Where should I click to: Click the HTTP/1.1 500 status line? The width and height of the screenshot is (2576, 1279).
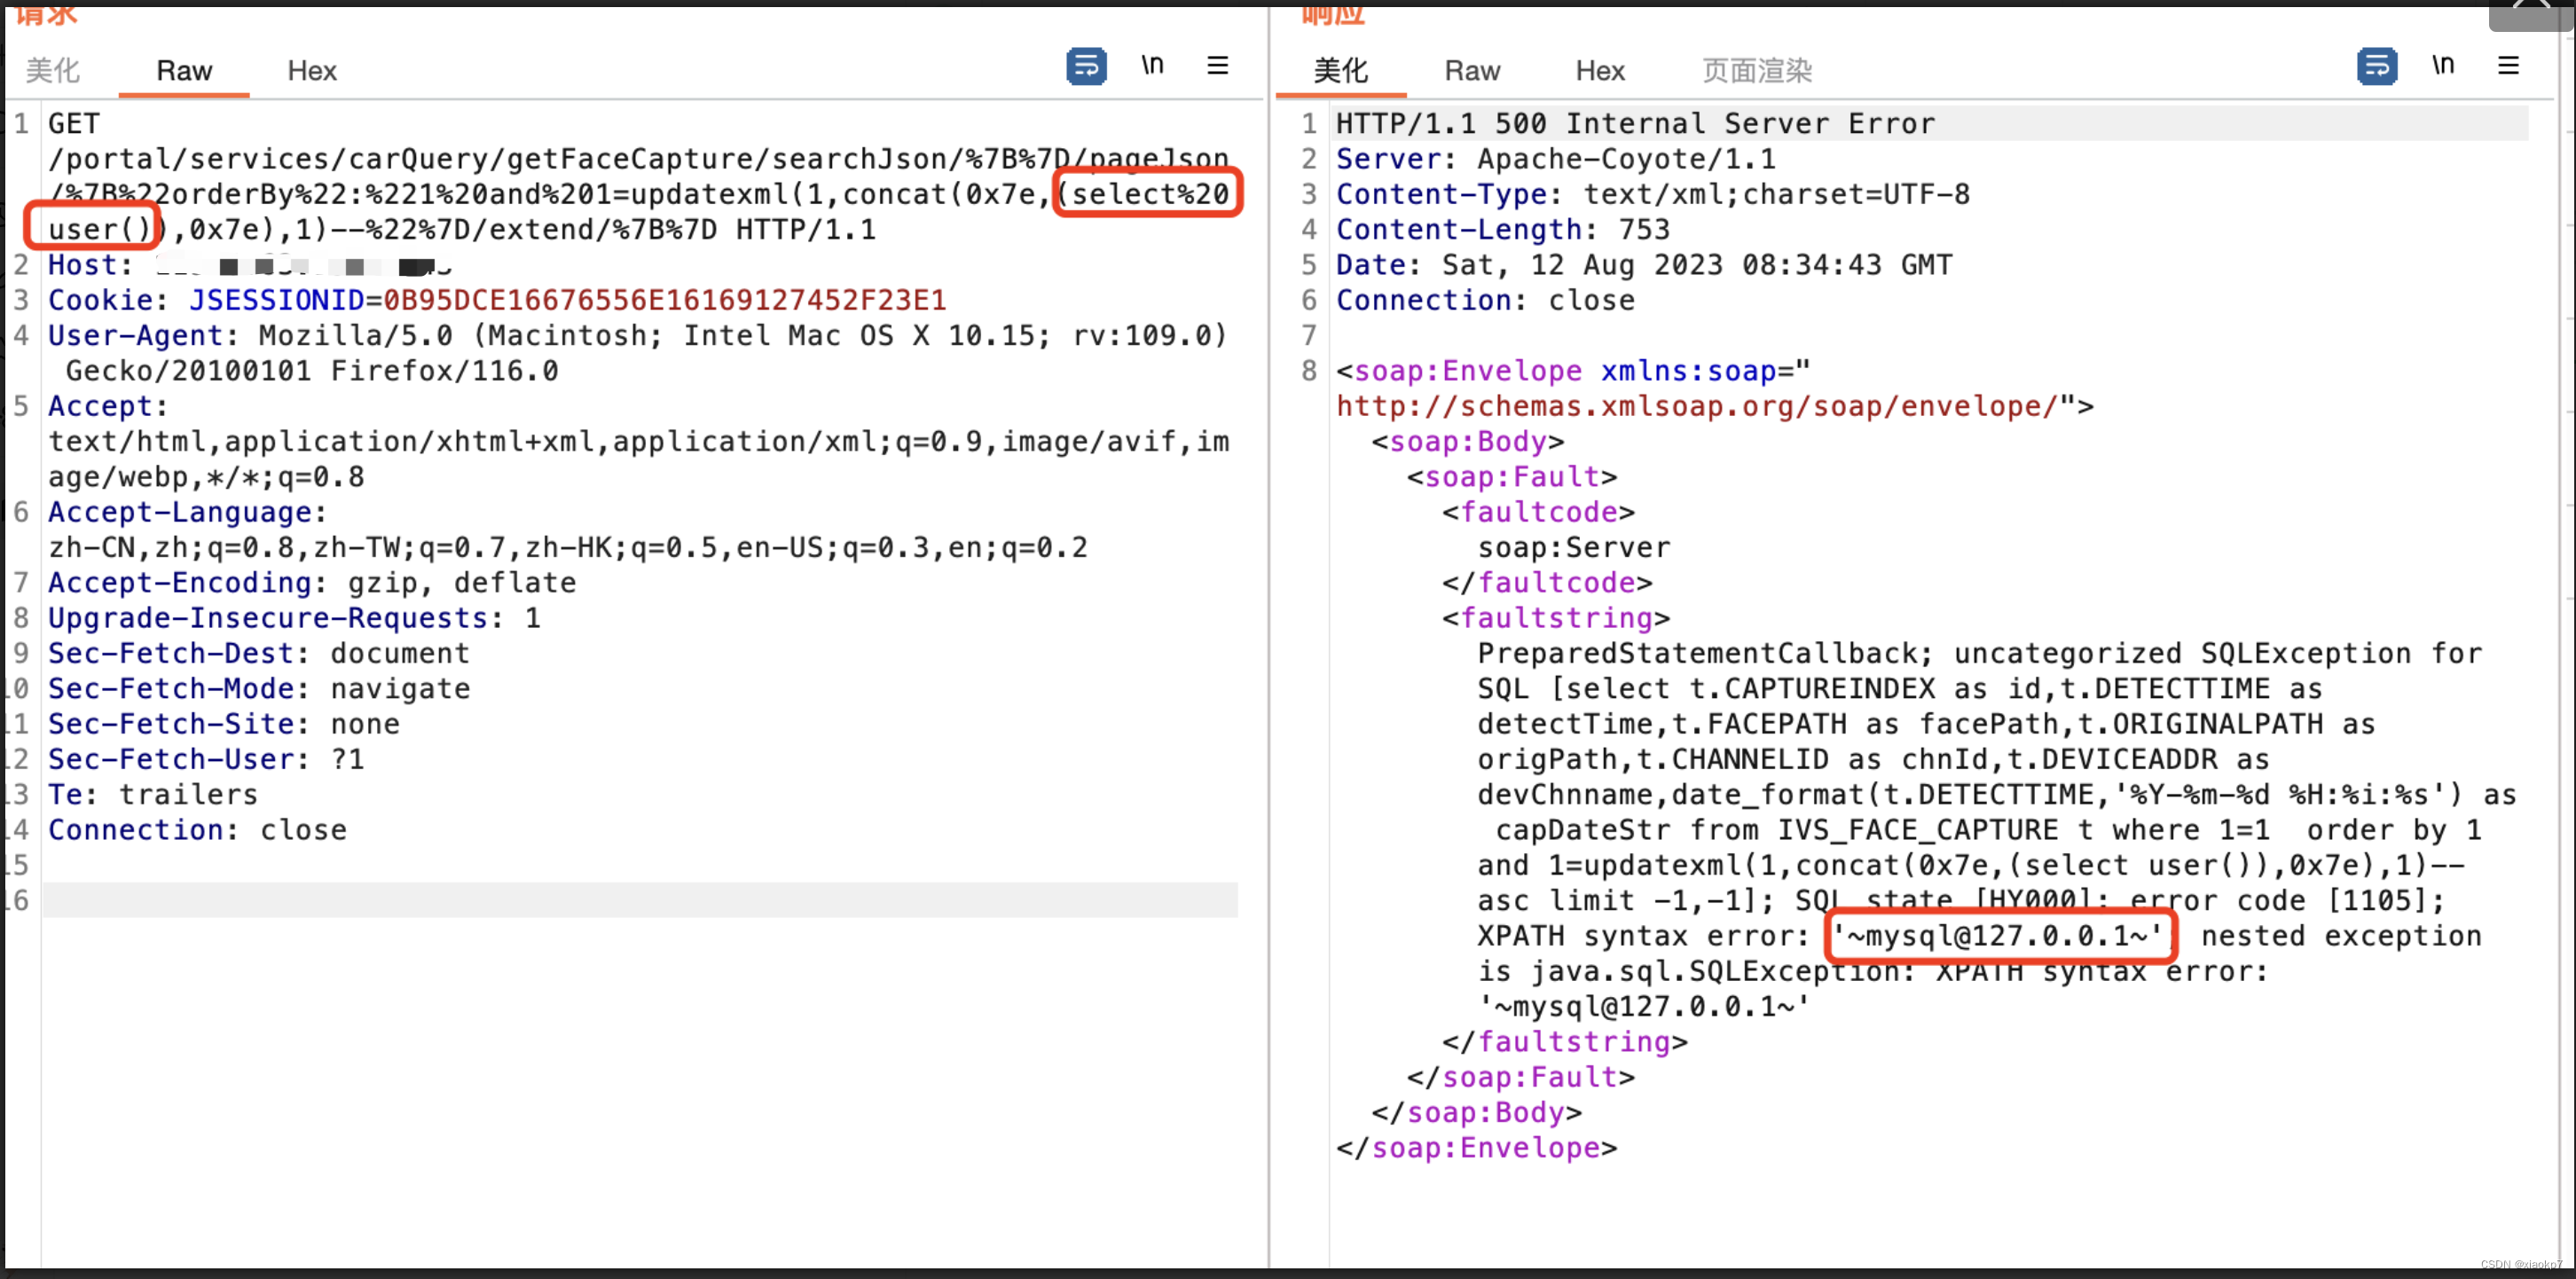tap(1635, 124)
